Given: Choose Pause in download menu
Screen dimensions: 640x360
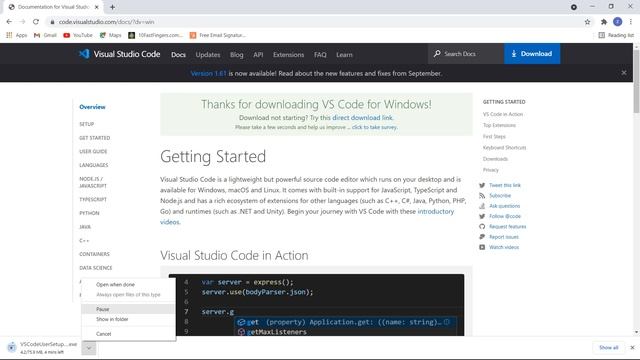Looking at the screenshot, I should (x=128, y=309).
